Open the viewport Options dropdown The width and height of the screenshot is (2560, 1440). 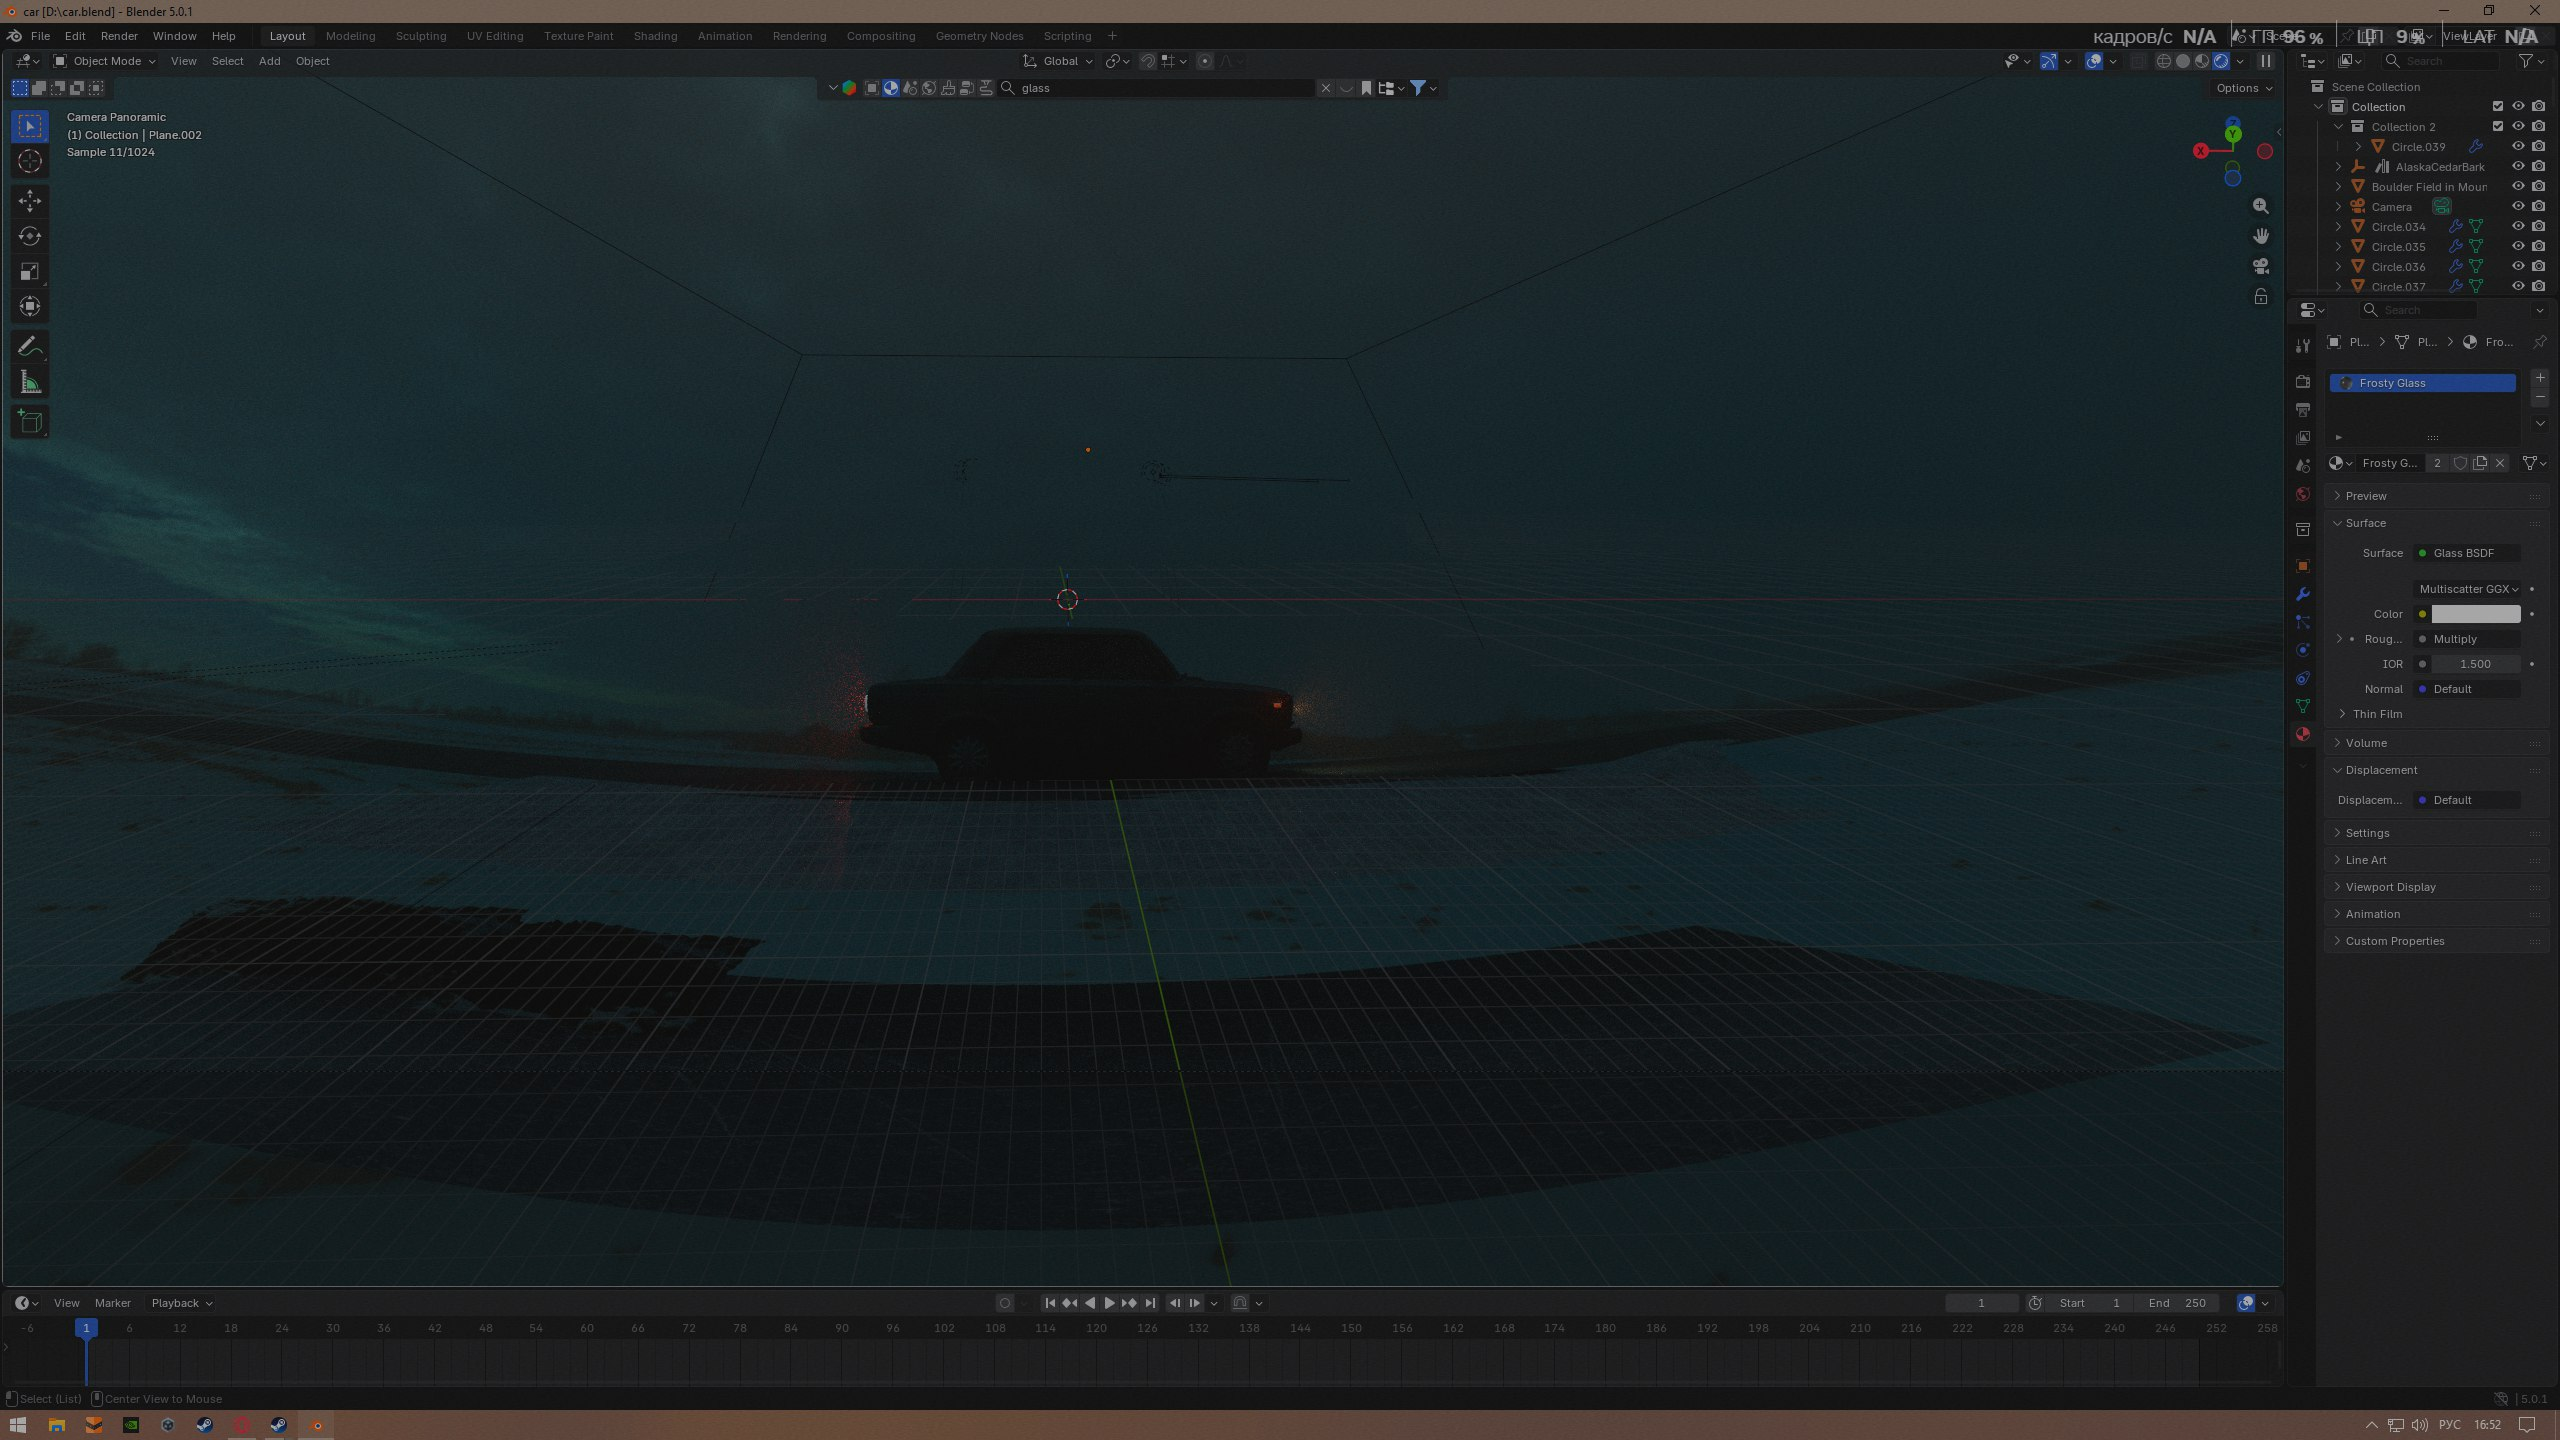tap(2243, 88)
